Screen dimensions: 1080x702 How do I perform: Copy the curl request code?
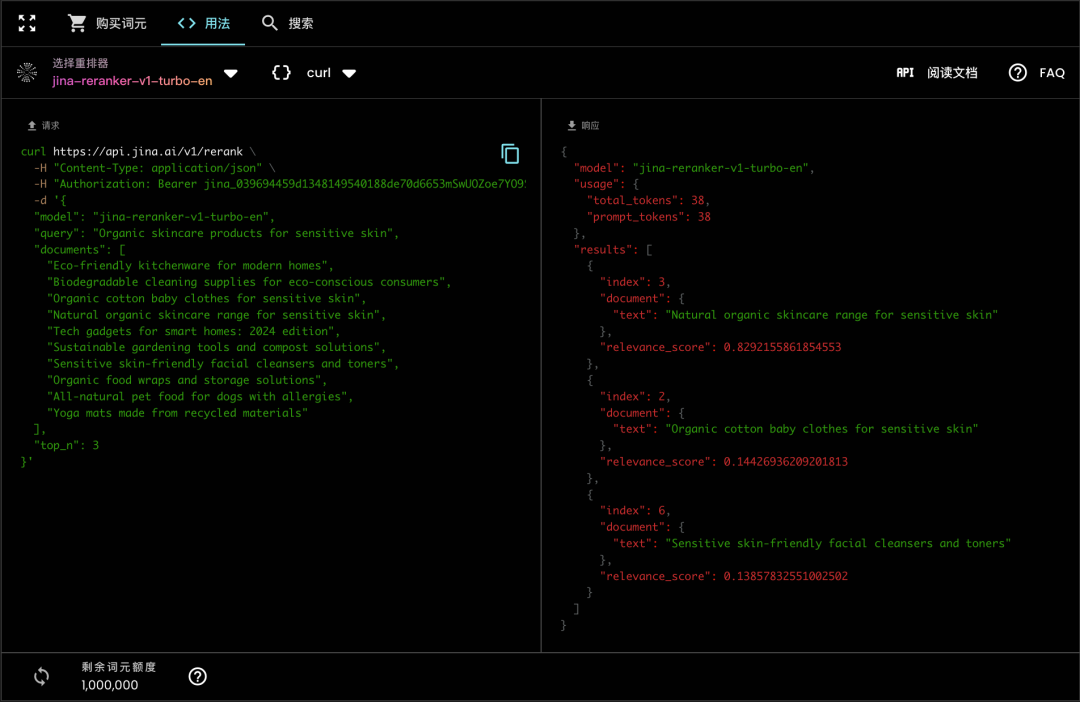pos(510,154)
